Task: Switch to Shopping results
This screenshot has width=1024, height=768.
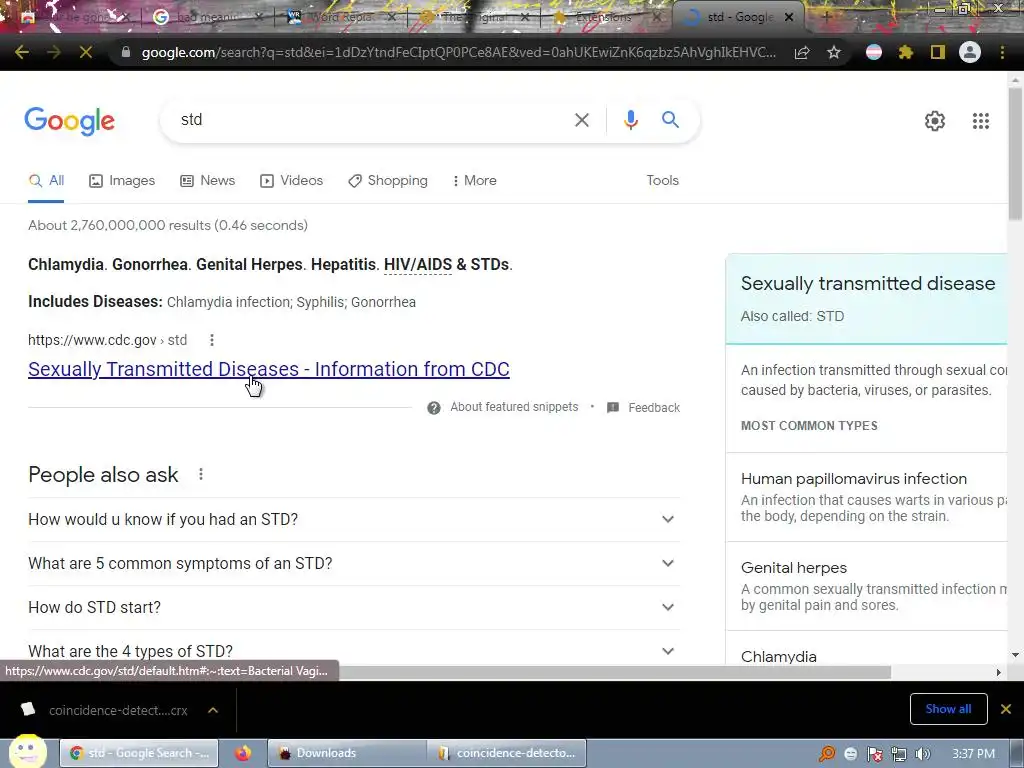Action: pyautogui.click(x=388, y=181)
